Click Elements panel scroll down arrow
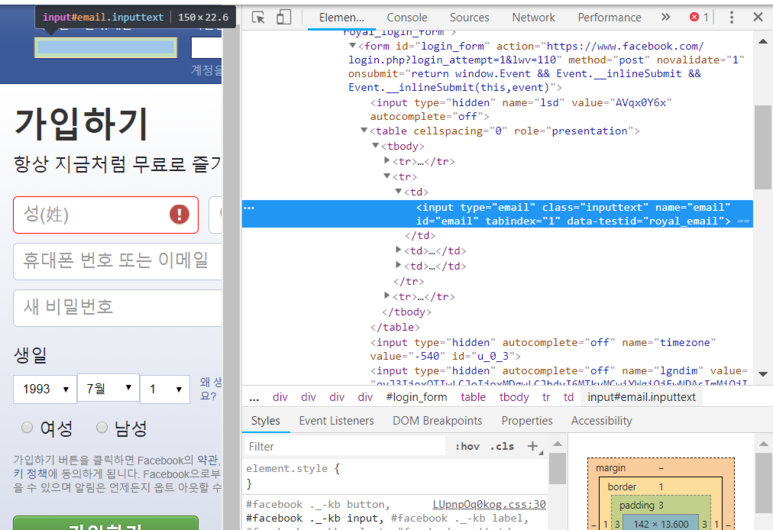Viewport: 773px width, 530px height. point(763,374)
